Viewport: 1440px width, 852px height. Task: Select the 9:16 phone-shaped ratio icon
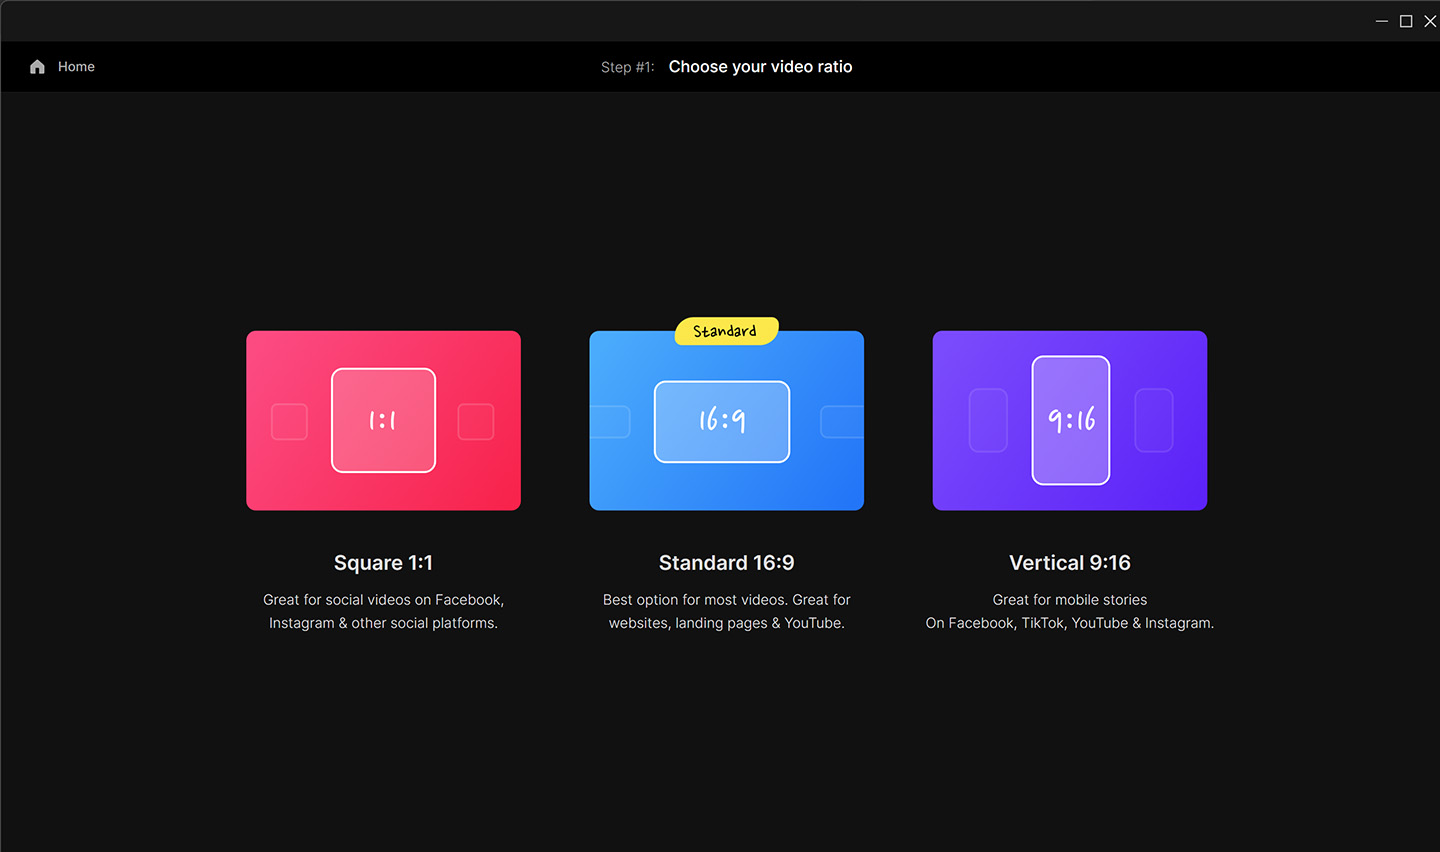[1070, 420]
